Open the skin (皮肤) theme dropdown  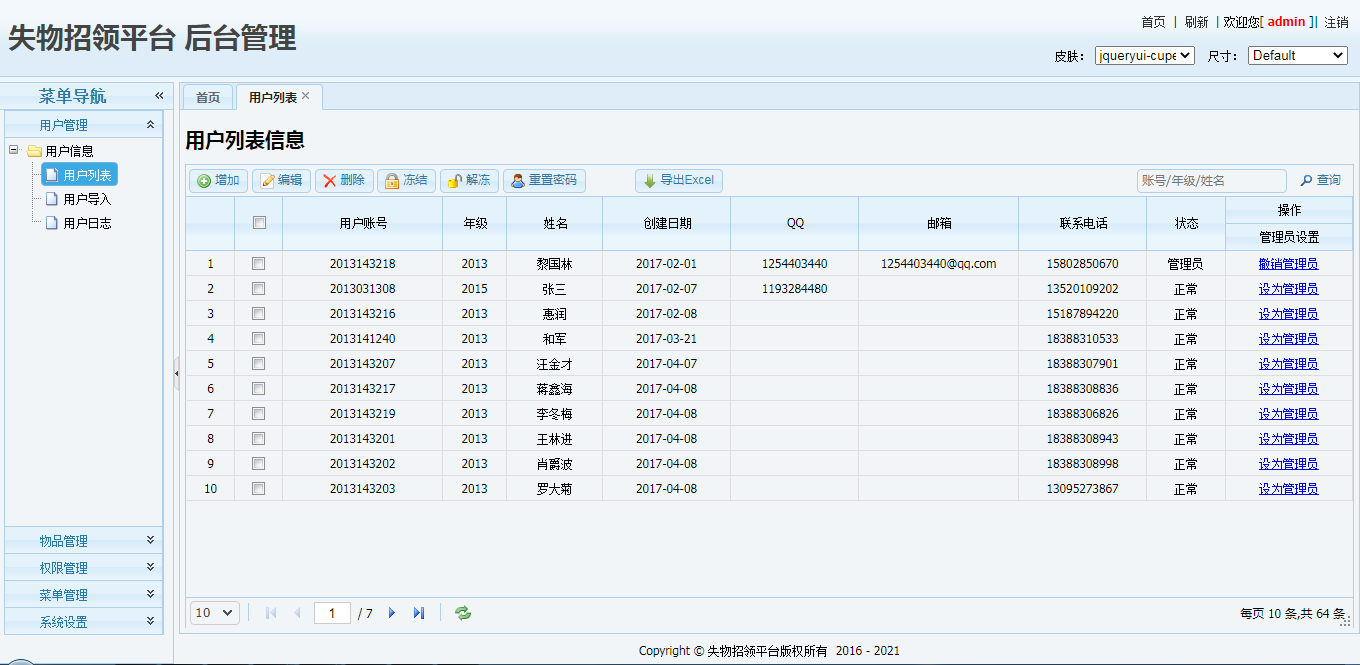(1144, 56)
